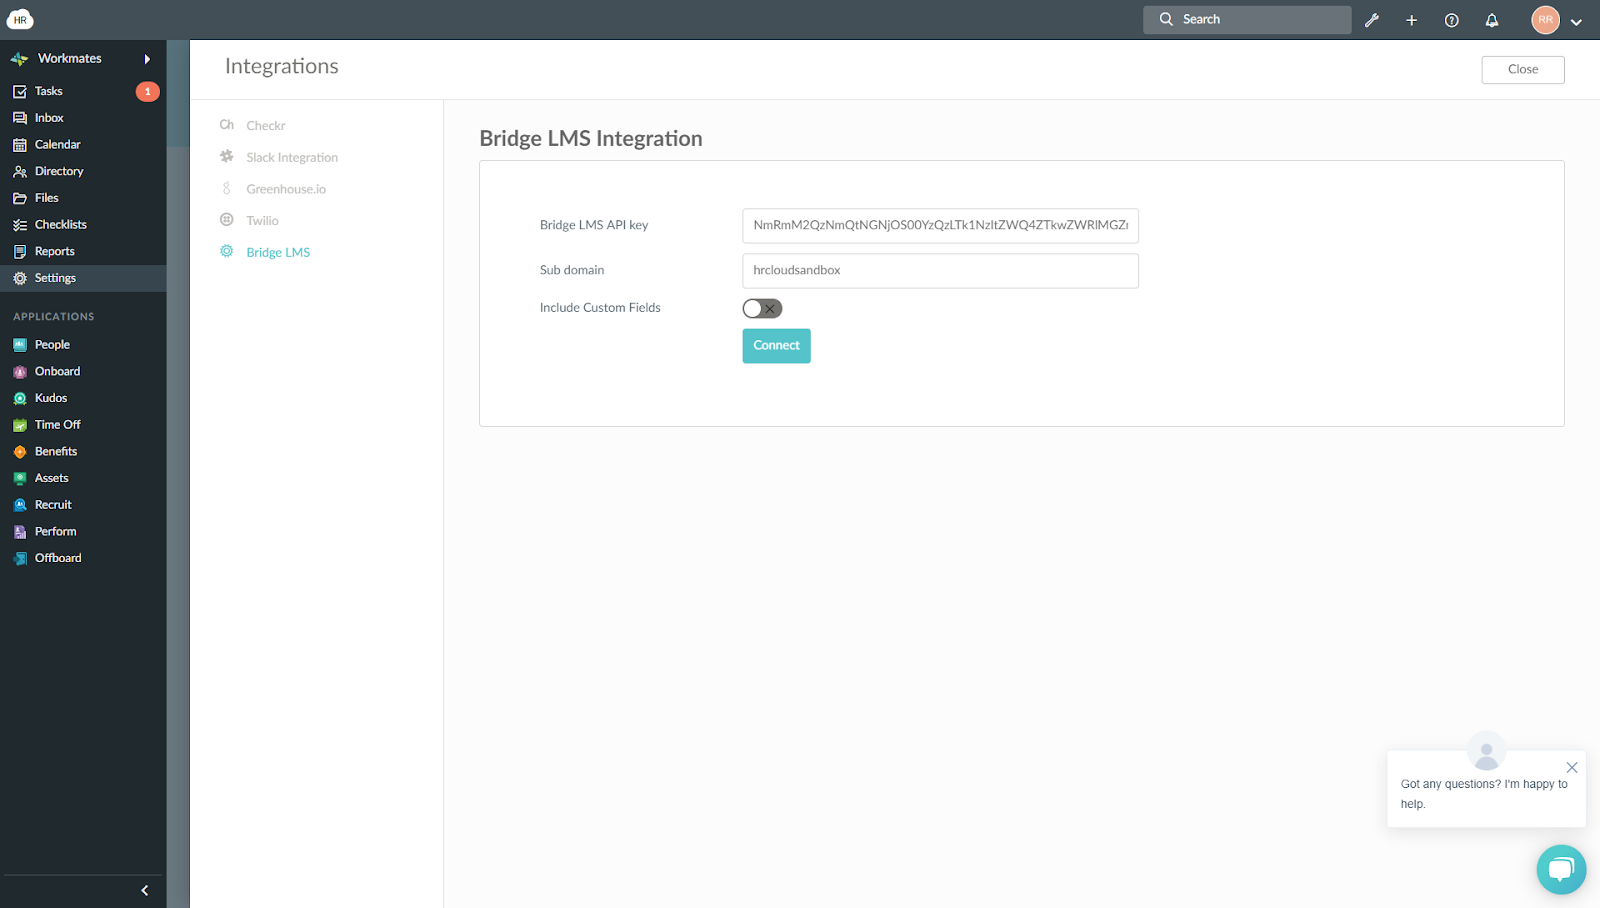The width and height of the screenshot is (1600, 908).
Task: Select Twilio integration
Action: (x=262, y=221)
